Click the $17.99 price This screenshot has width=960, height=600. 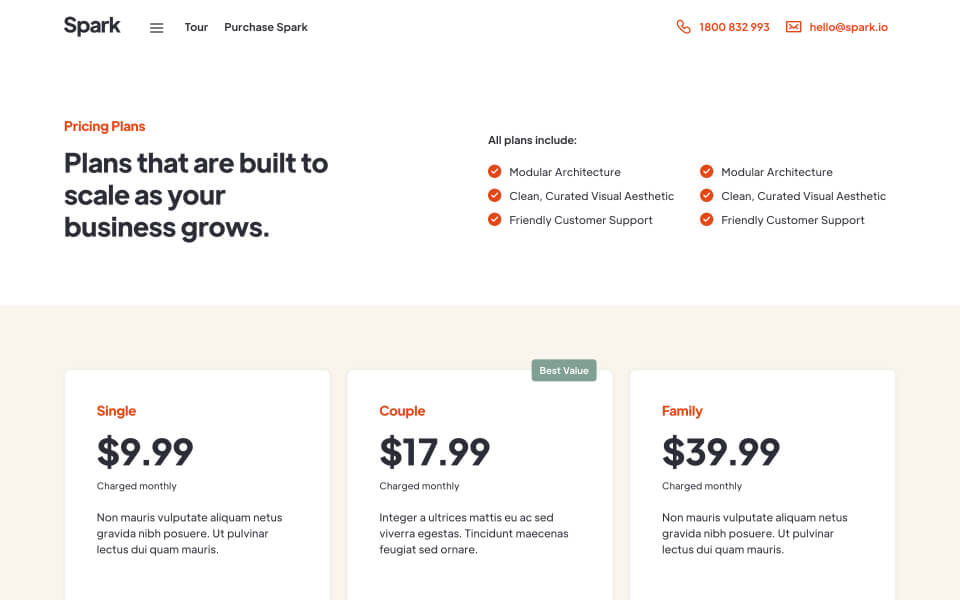[435, 452]
